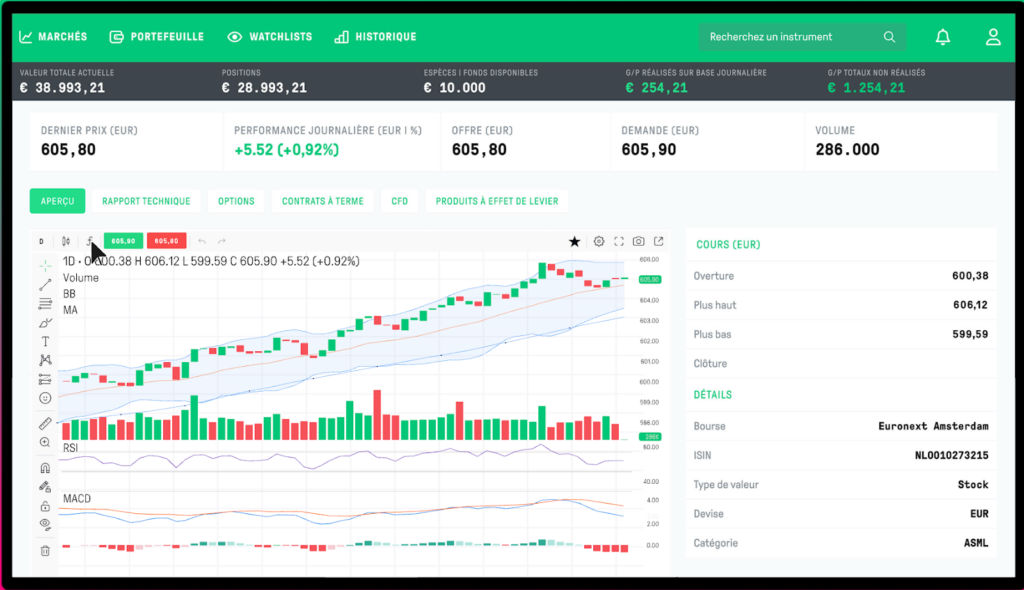
Task: Take a chart snapshot with camera icon
Action: pos(639,241)
